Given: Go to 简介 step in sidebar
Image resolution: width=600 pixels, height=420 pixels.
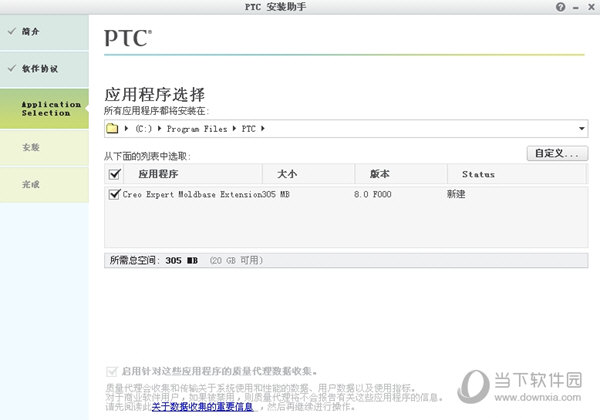Looking at the screenshot, I should (x=44, y=32).
